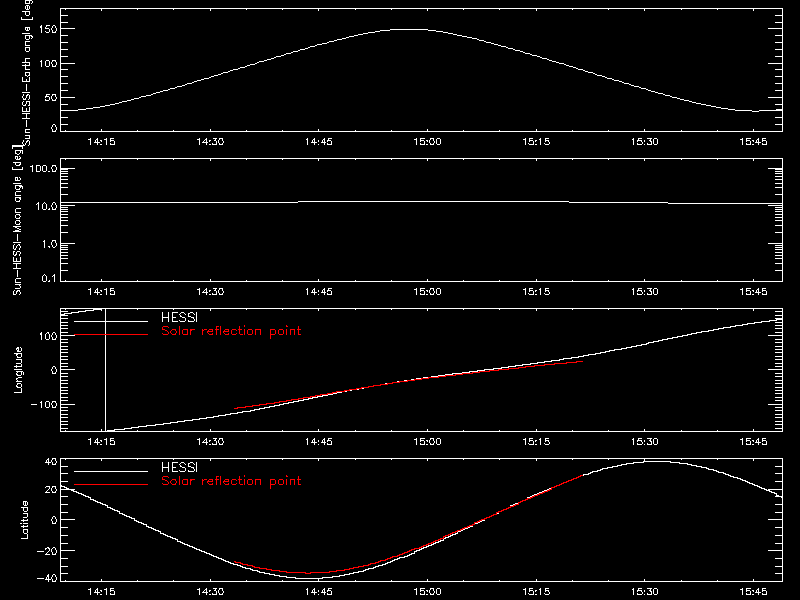Click the 0.1 tick on Moon angle axis
The image size is (800, 600).
[49, 278]
